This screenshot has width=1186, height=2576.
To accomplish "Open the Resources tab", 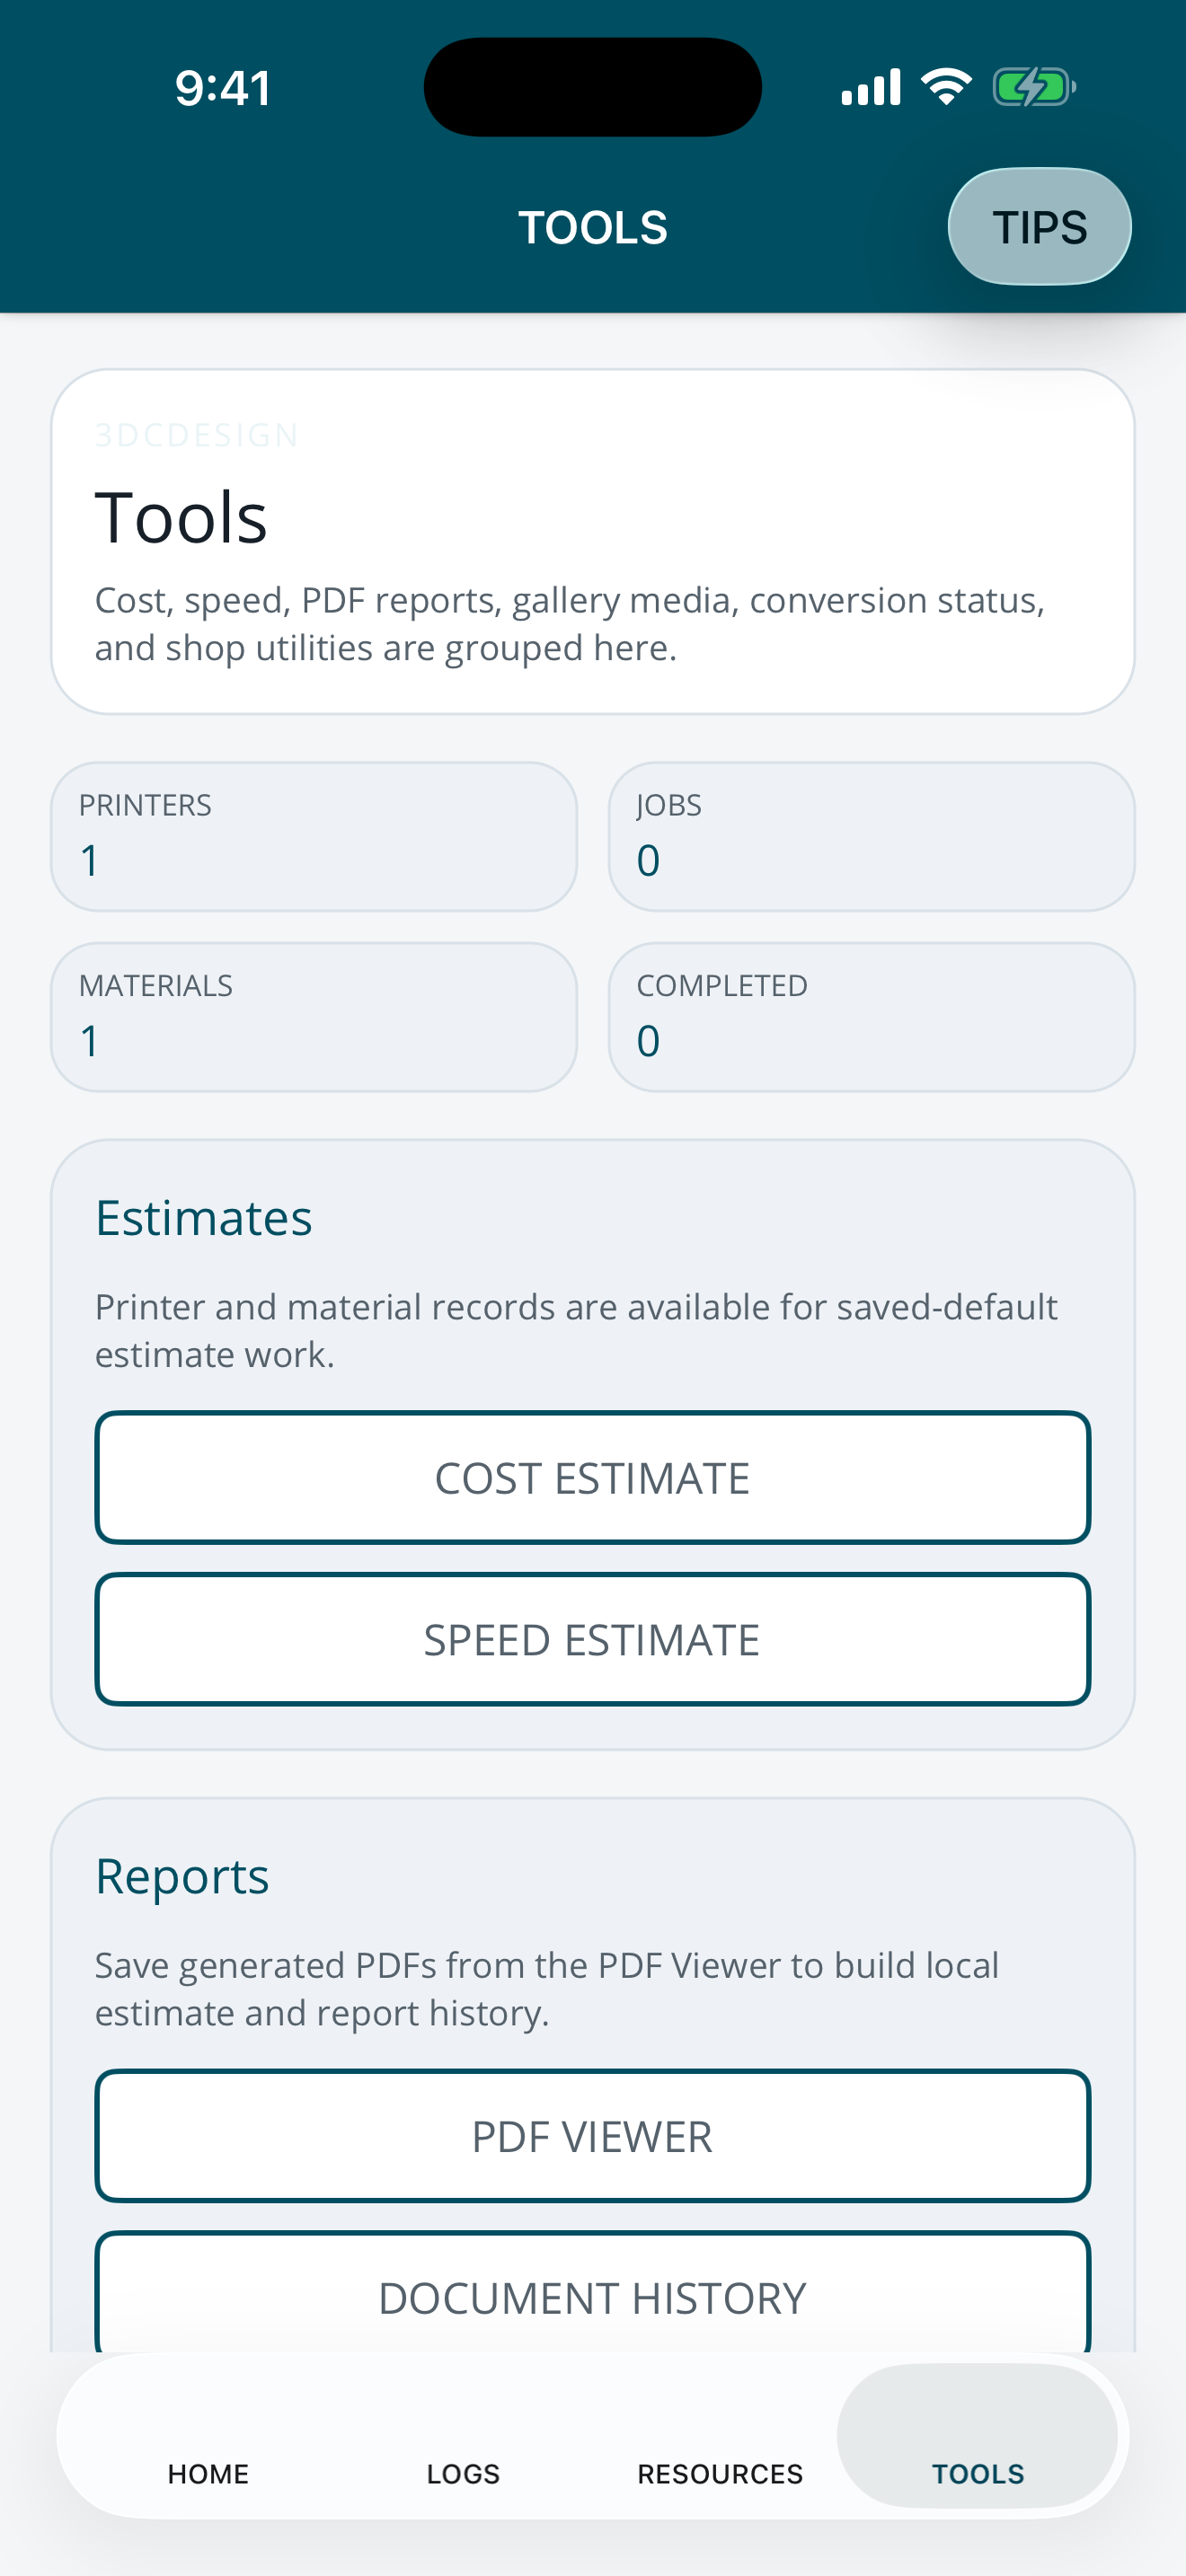I will point(720,2472).
